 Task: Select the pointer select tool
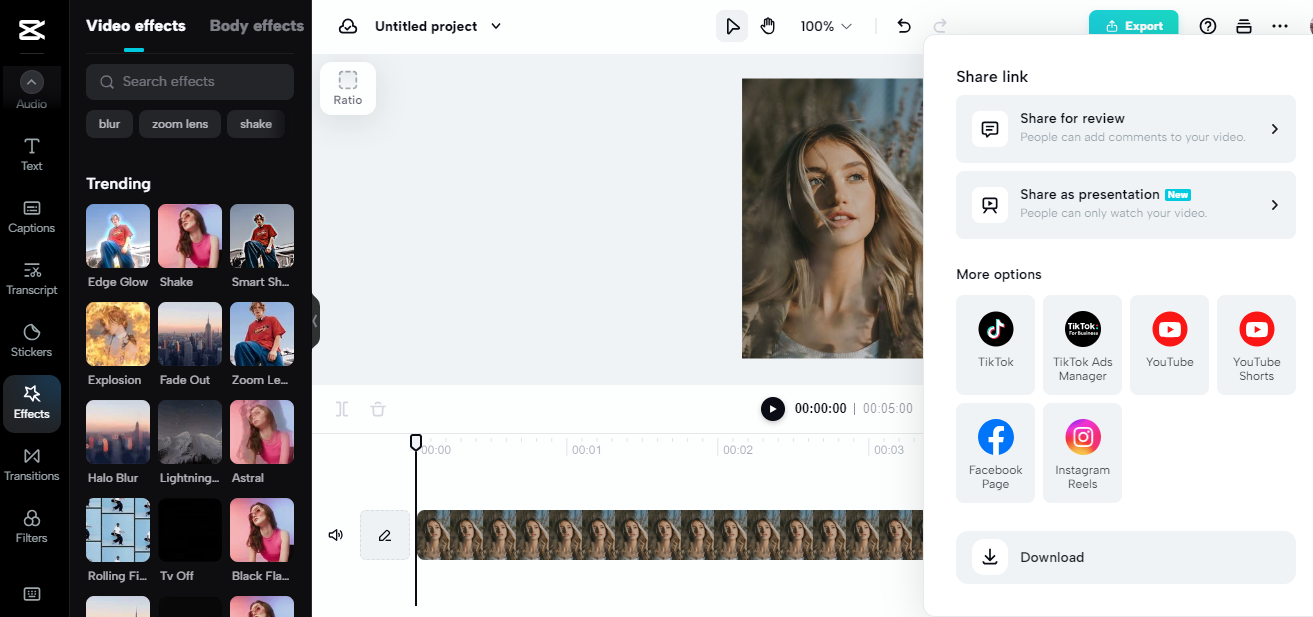[x=732, y=26]
